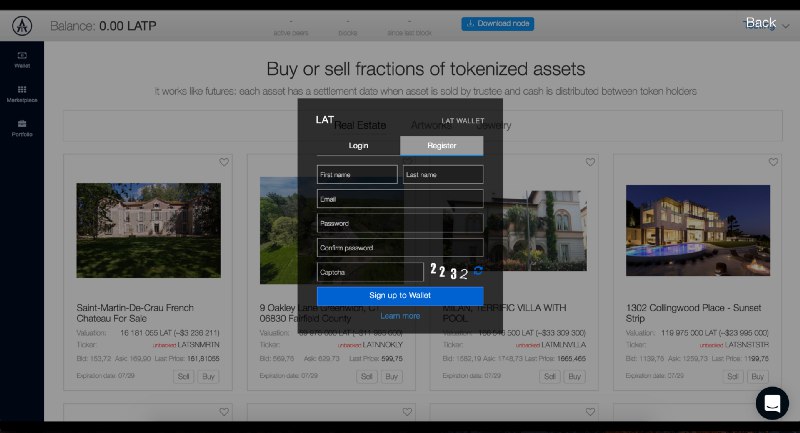Click Back at top right

pos(761,23)
